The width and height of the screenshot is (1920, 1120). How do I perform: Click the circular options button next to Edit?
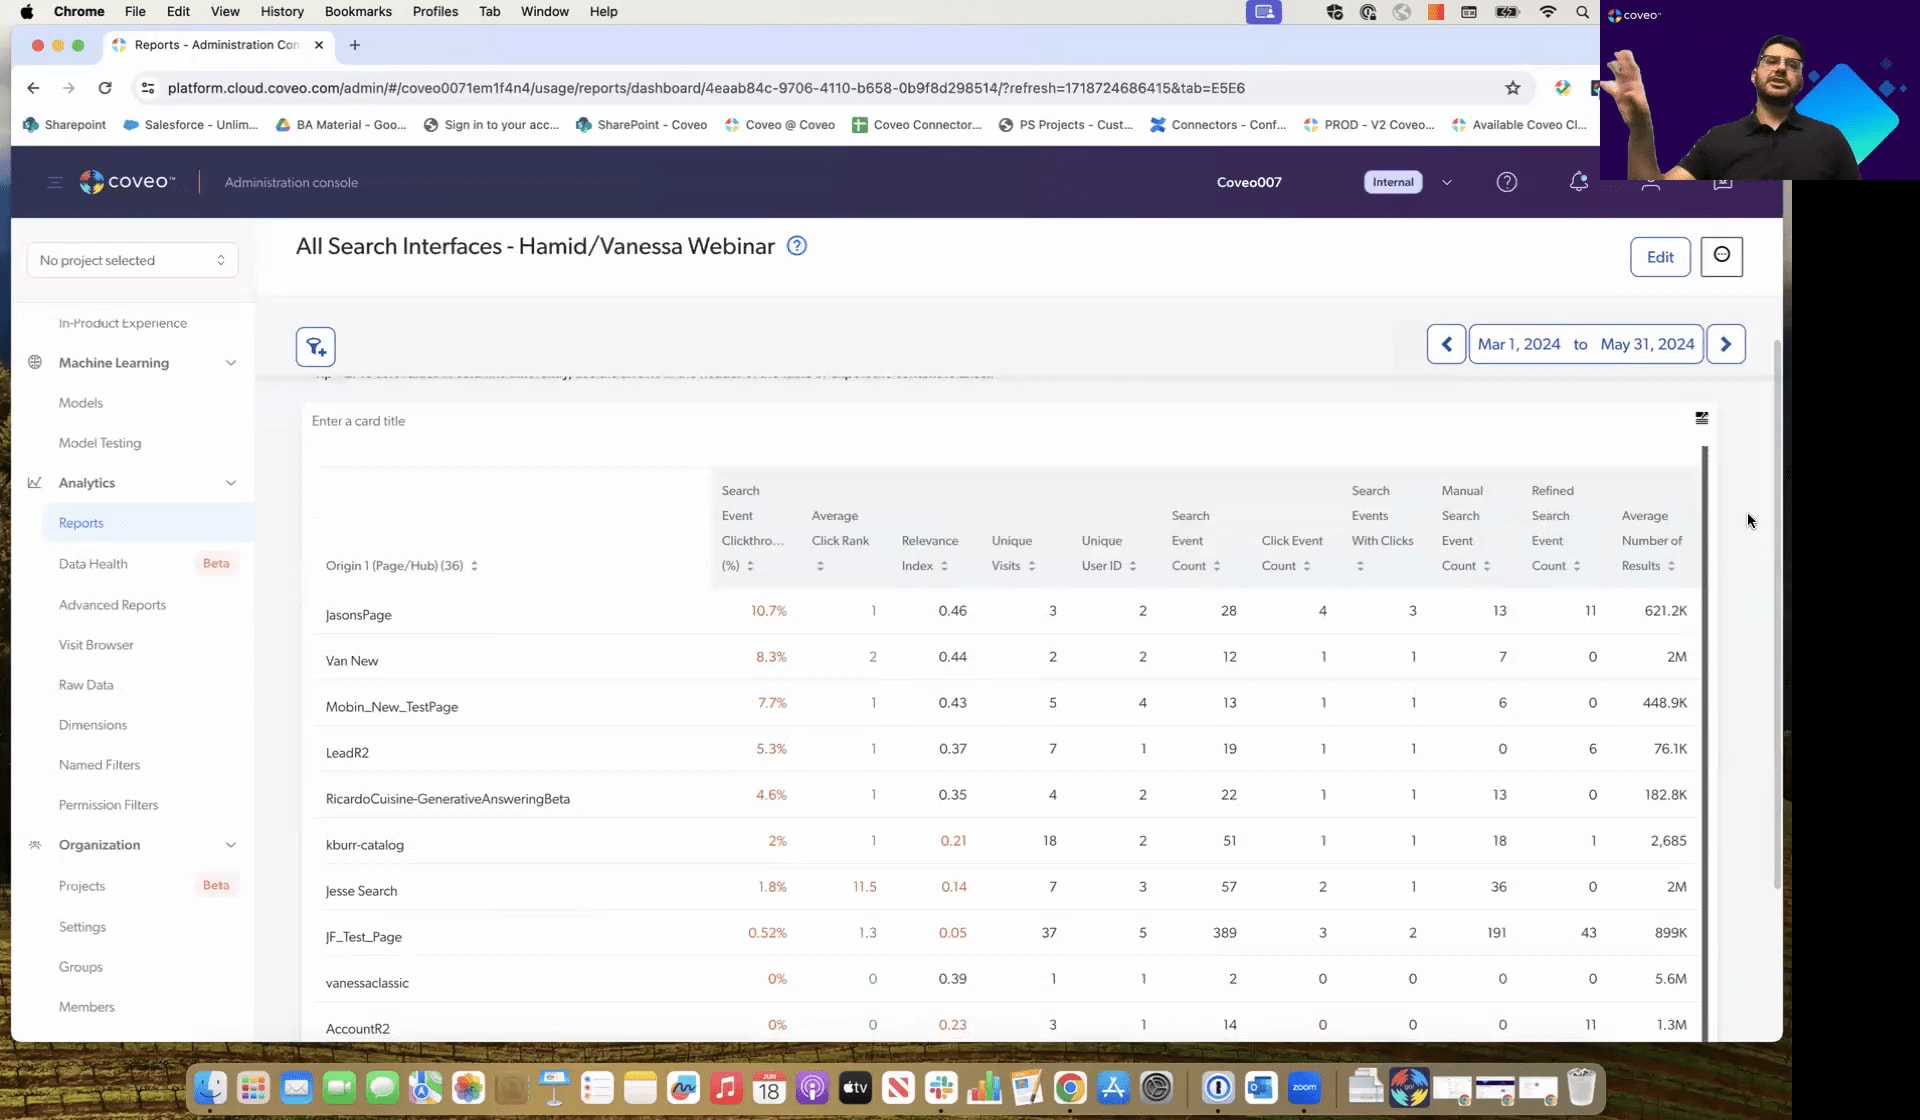tap(1721, 256)
